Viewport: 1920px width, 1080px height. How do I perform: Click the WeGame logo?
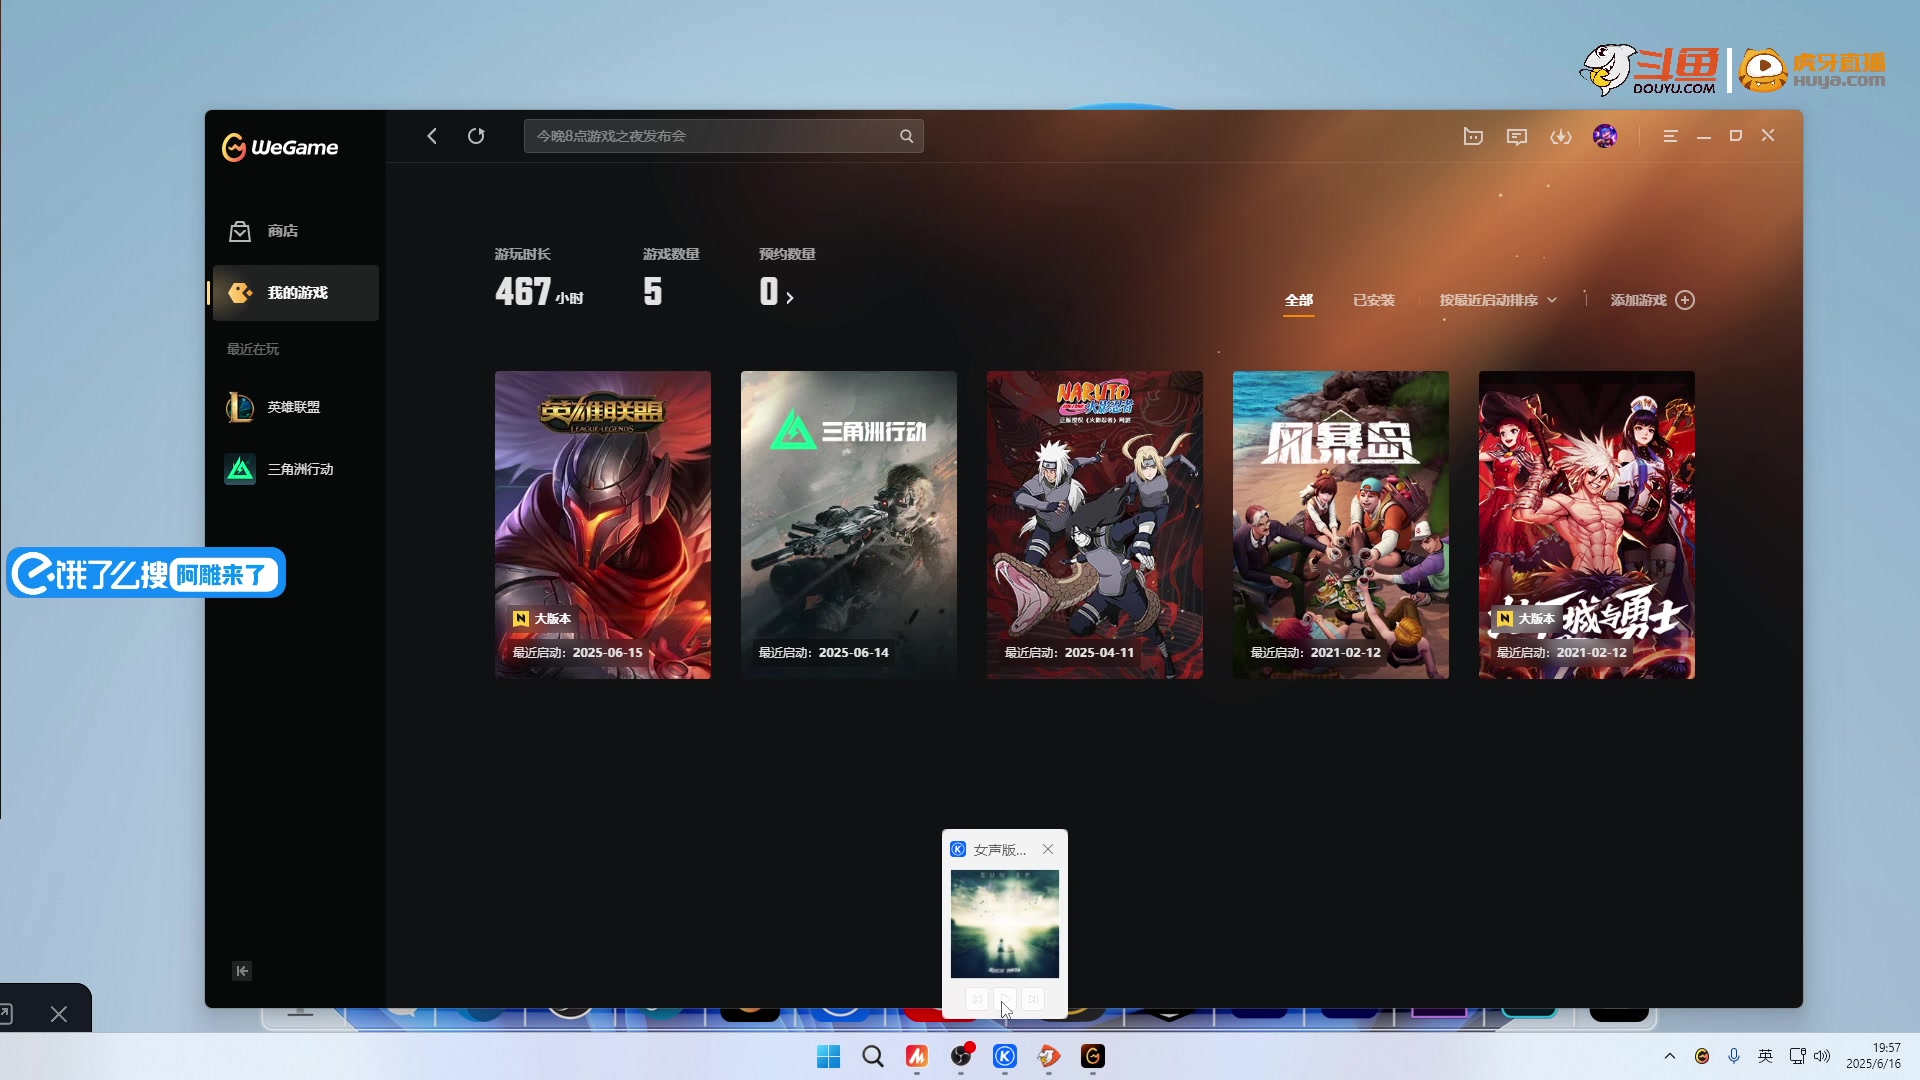coord(280,147)
